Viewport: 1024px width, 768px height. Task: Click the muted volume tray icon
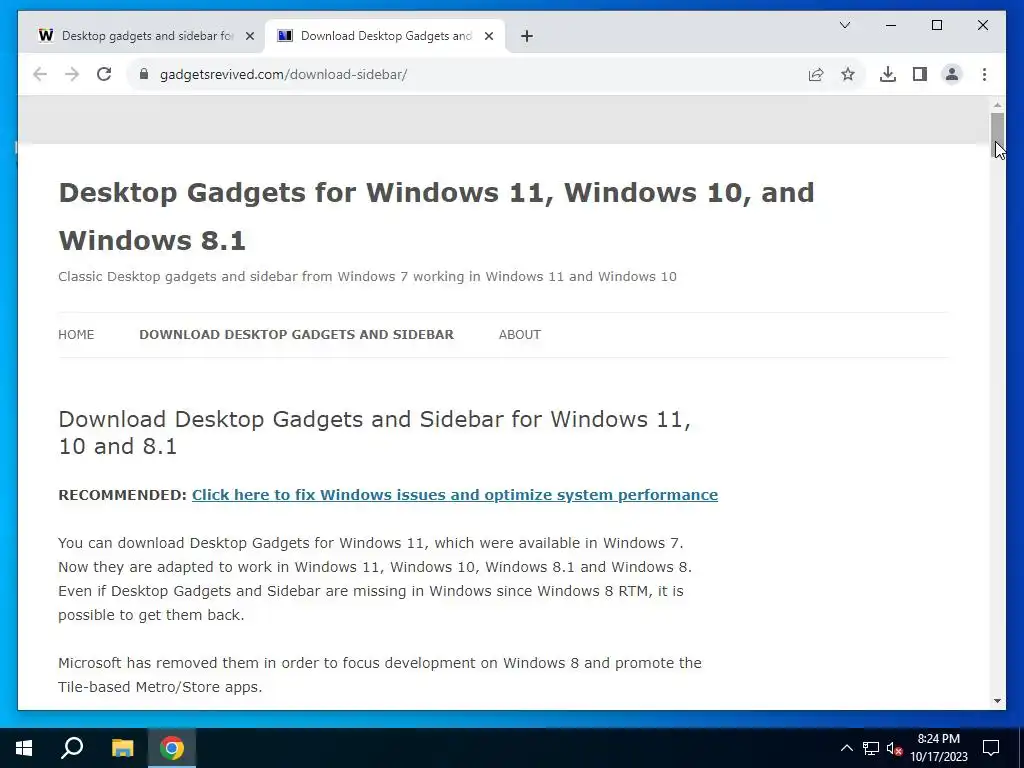[x=895, y=748]
